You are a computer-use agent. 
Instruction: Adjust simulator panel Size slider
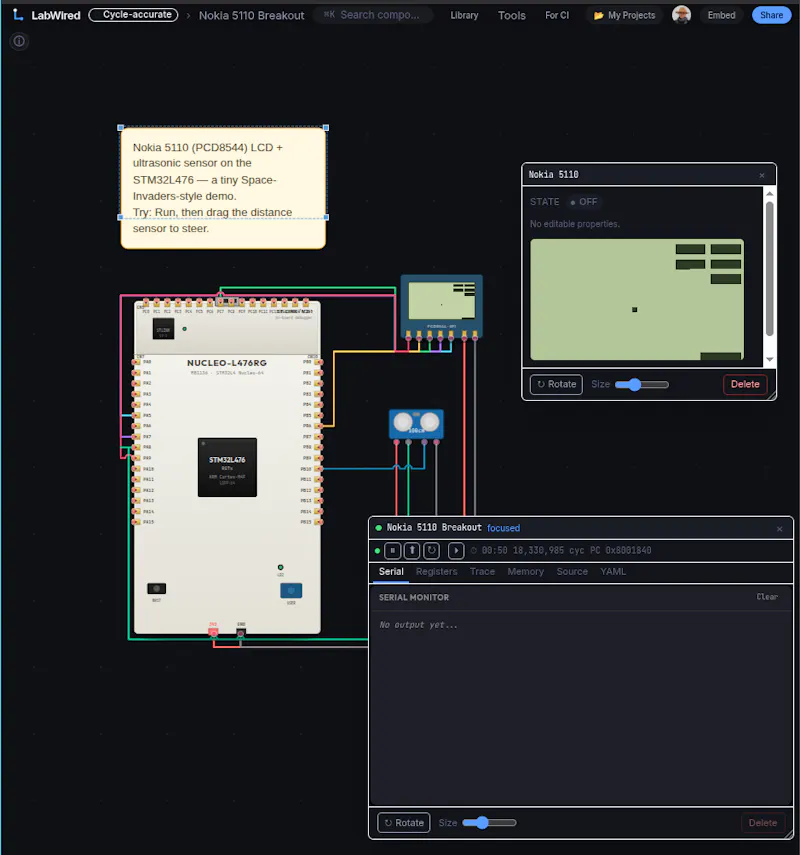[x=489, y=823]
